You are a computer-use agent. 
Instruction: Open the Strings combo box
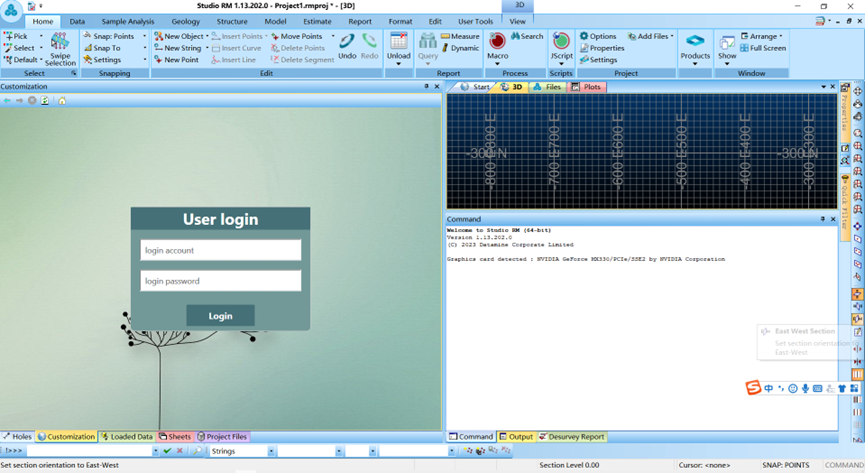[x=240, y=452]
